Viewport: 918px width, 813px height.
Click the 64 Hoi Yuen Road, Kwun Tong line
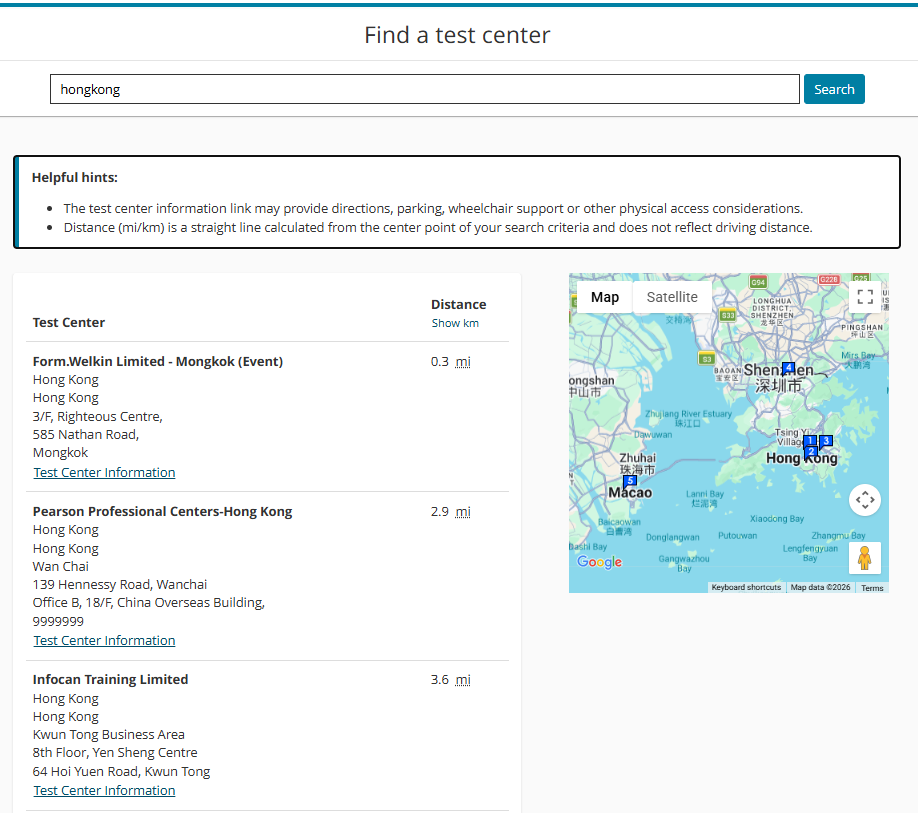[x=121, y=771]
